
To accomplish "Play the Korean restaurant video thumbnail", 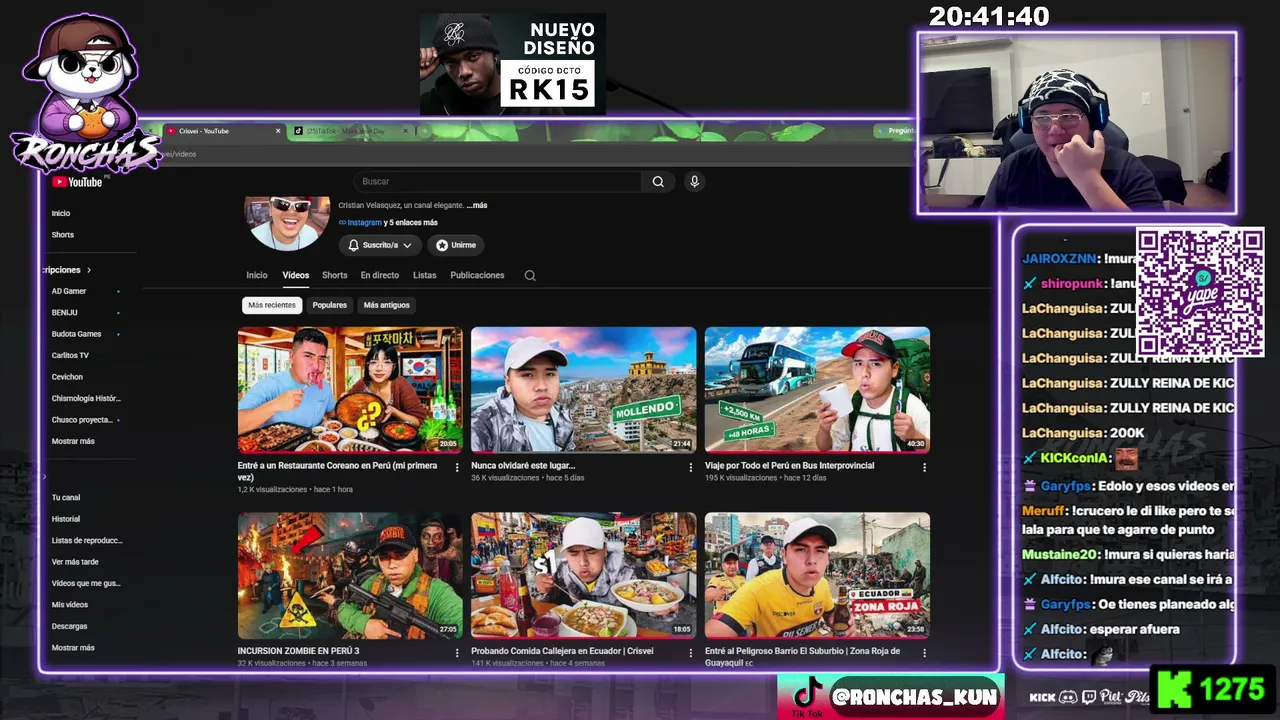I will 350,390.
